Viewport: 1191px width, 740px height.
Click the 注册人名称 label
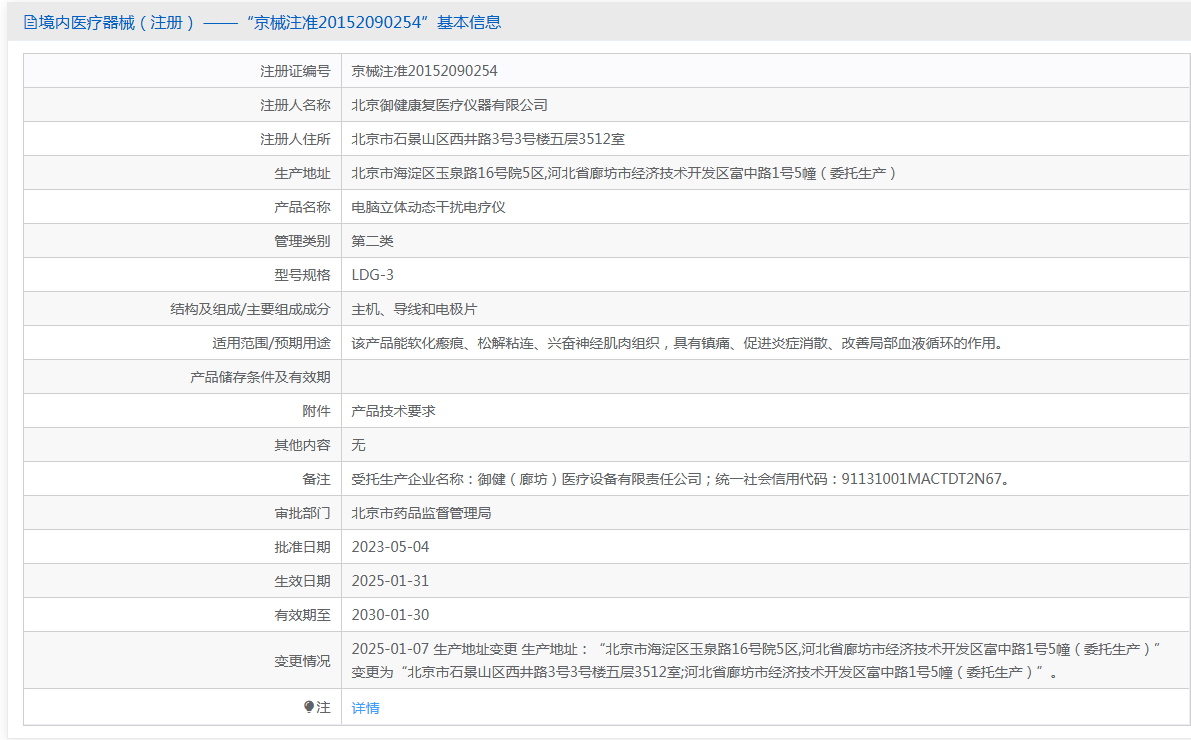(295, 105)
